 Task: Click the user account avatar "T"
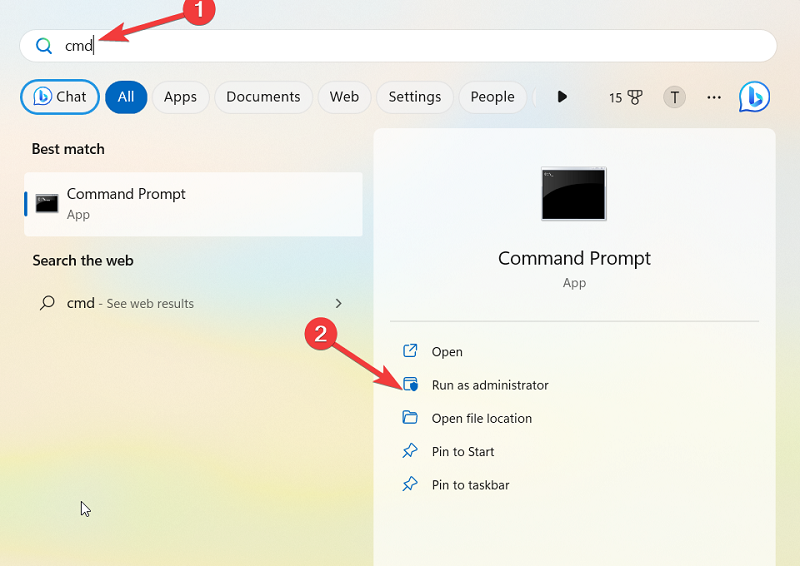pos(675,97)
